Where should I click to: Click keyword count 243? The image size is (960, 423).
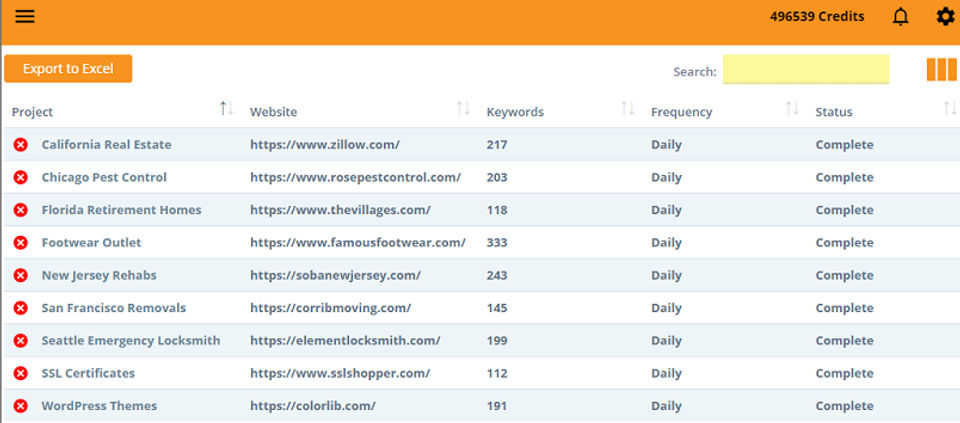click(497, 275)
